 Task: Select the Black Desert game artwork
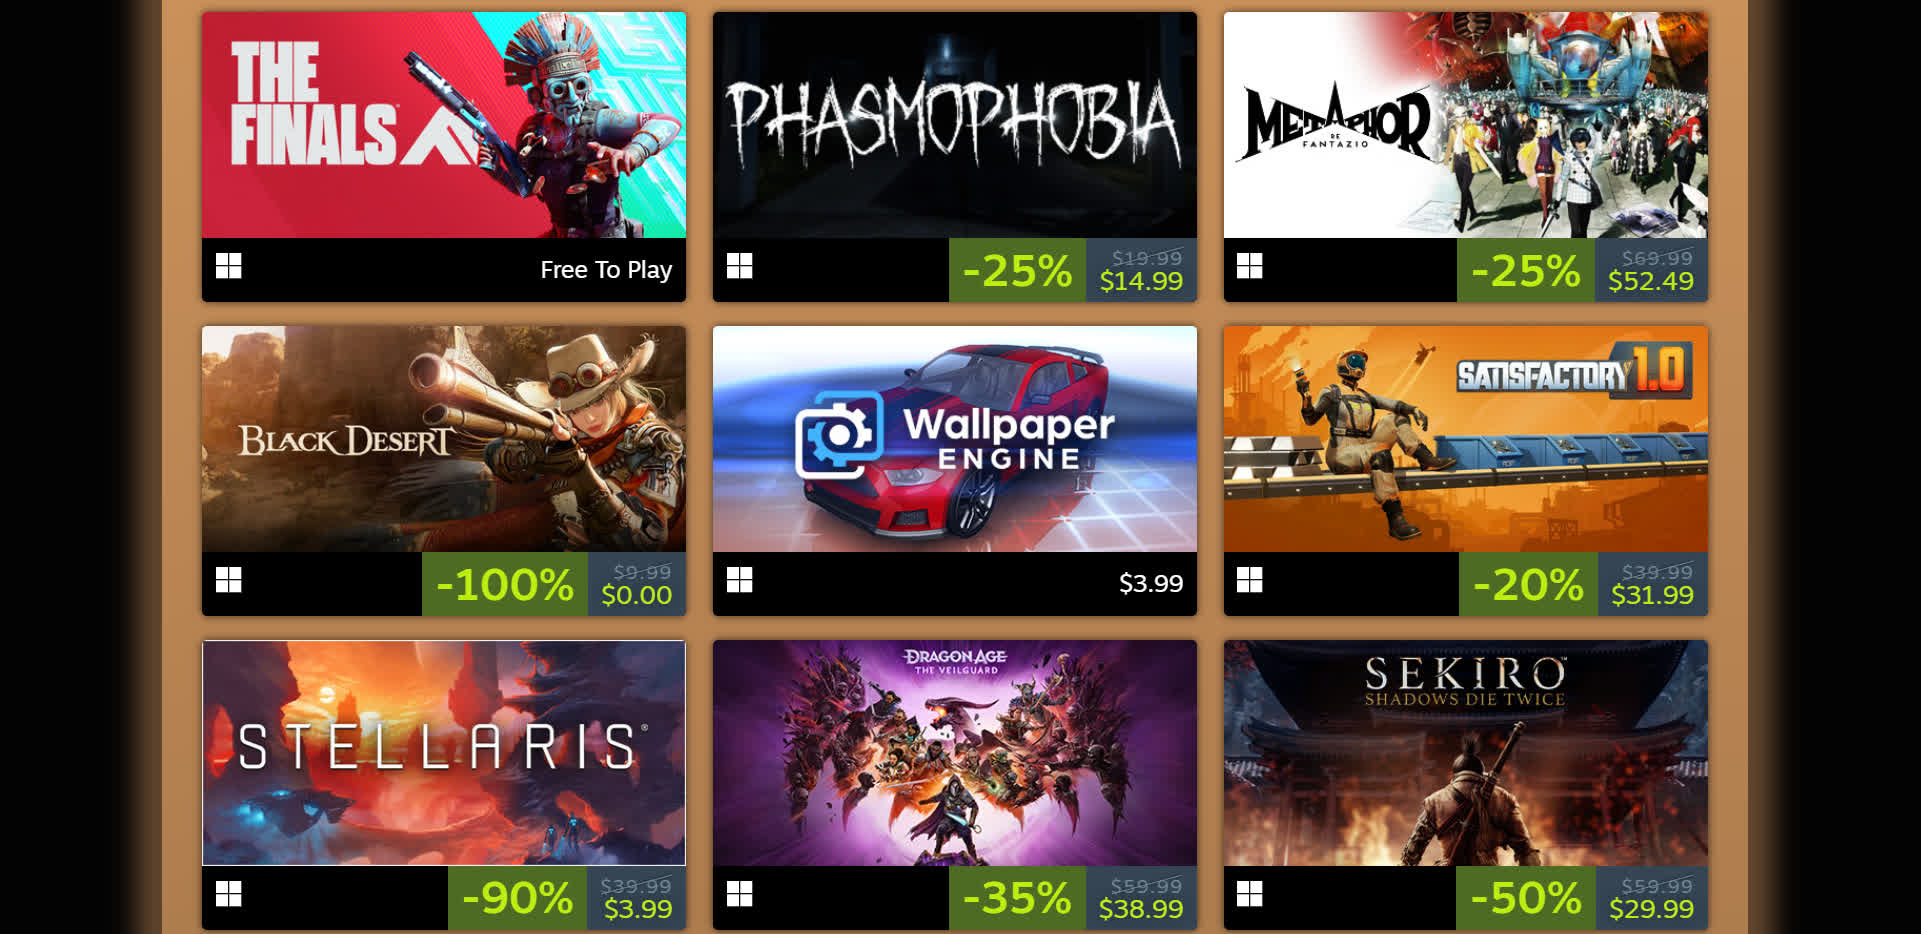point(444,439)
